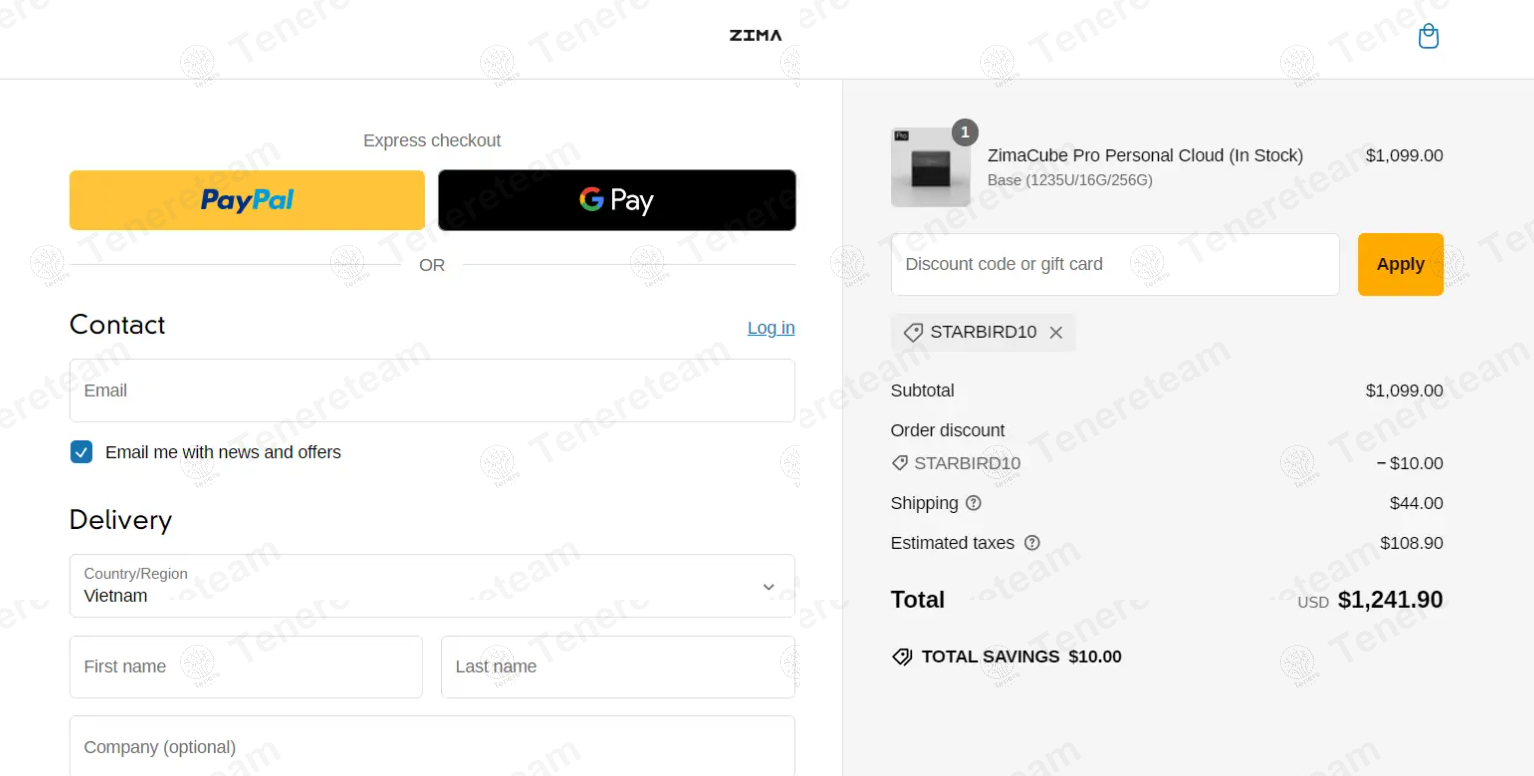
Task: Click the Total Savings tag icon
Action: (902, 657)
